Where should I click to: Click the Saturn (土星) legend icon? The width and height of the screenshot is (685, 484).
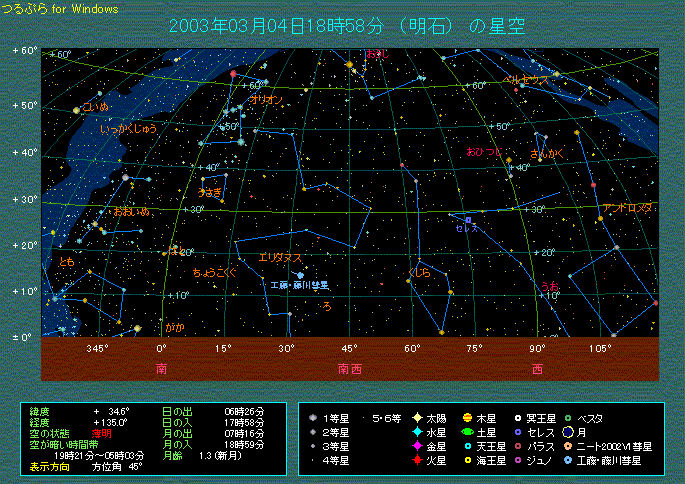[467, 432]
